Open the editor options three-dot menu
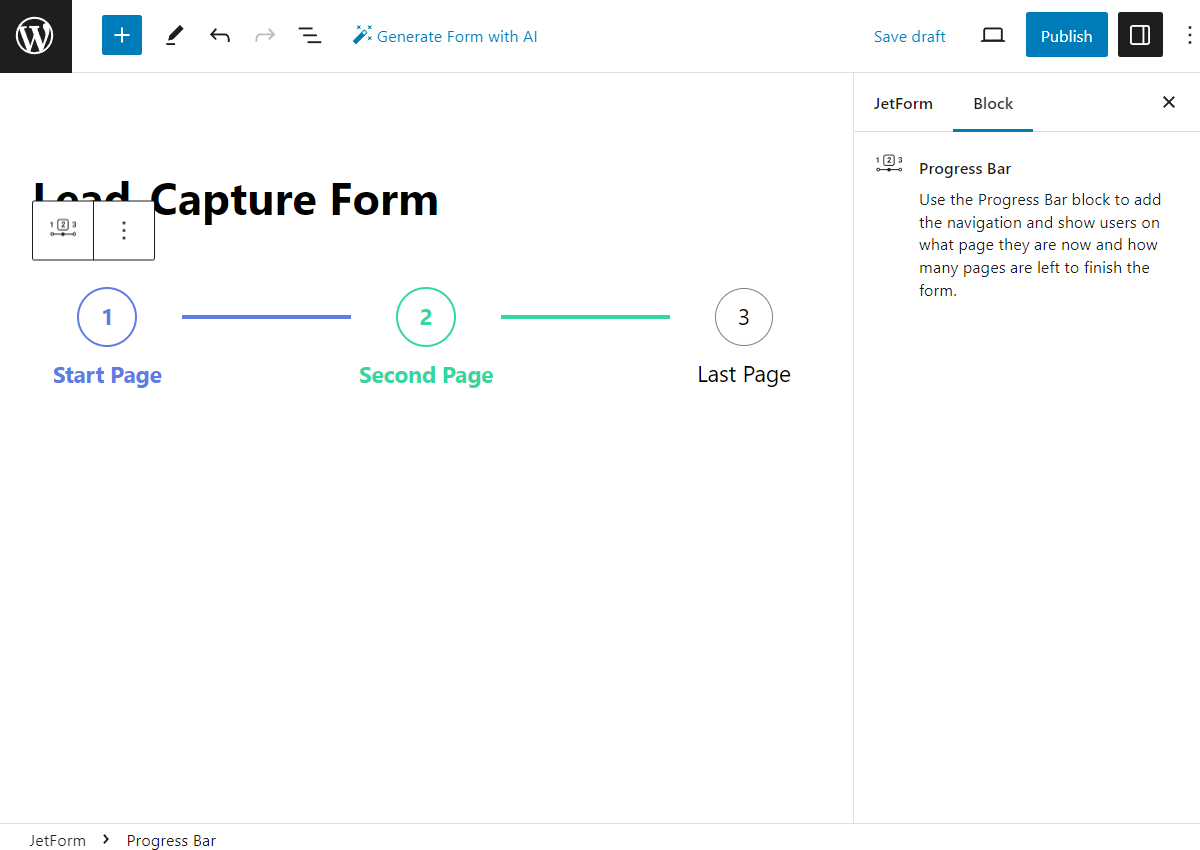The image size is (1200, 850). tap(1187, 34)
